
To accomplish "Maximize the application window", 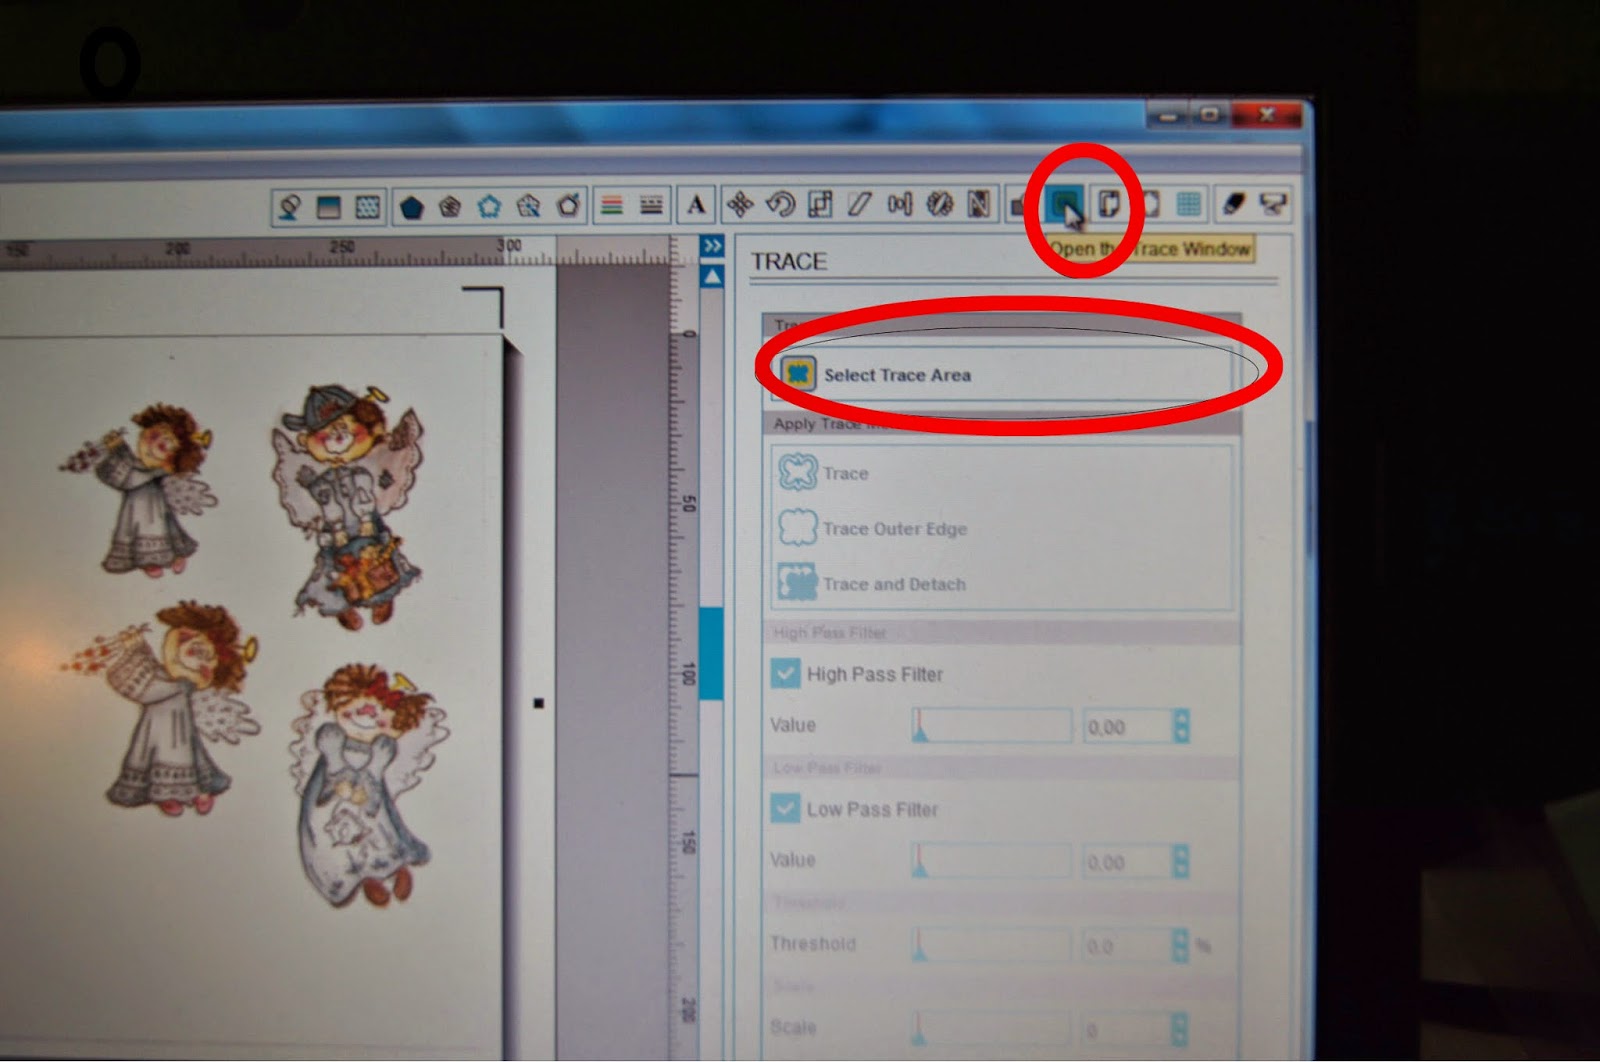I will click(x=1209, y=115).
